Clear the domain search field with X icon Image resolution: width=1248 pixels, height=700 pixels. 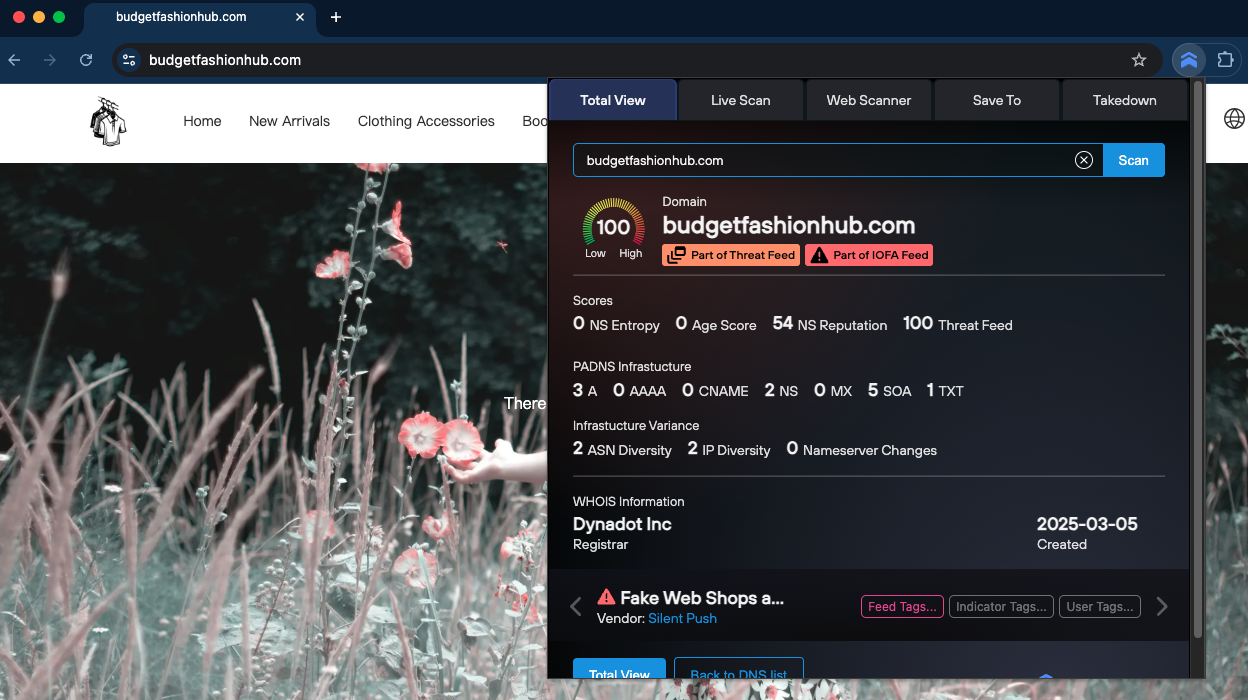[1084, 160]
